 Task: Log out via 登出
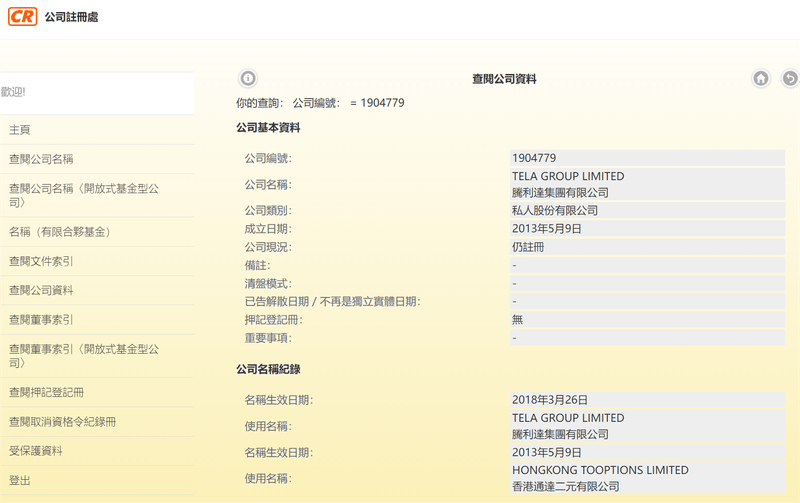point(19,481)
